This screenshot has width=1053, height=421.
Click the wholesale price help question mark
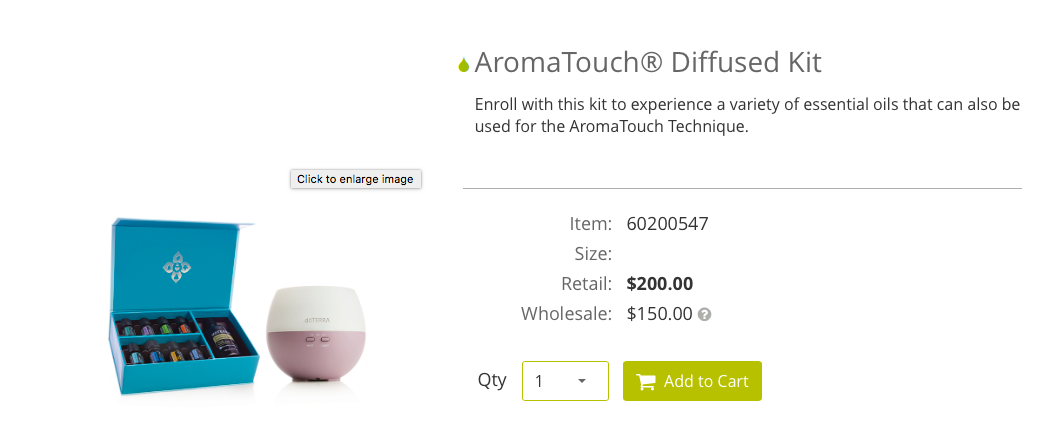pos(705,314)
